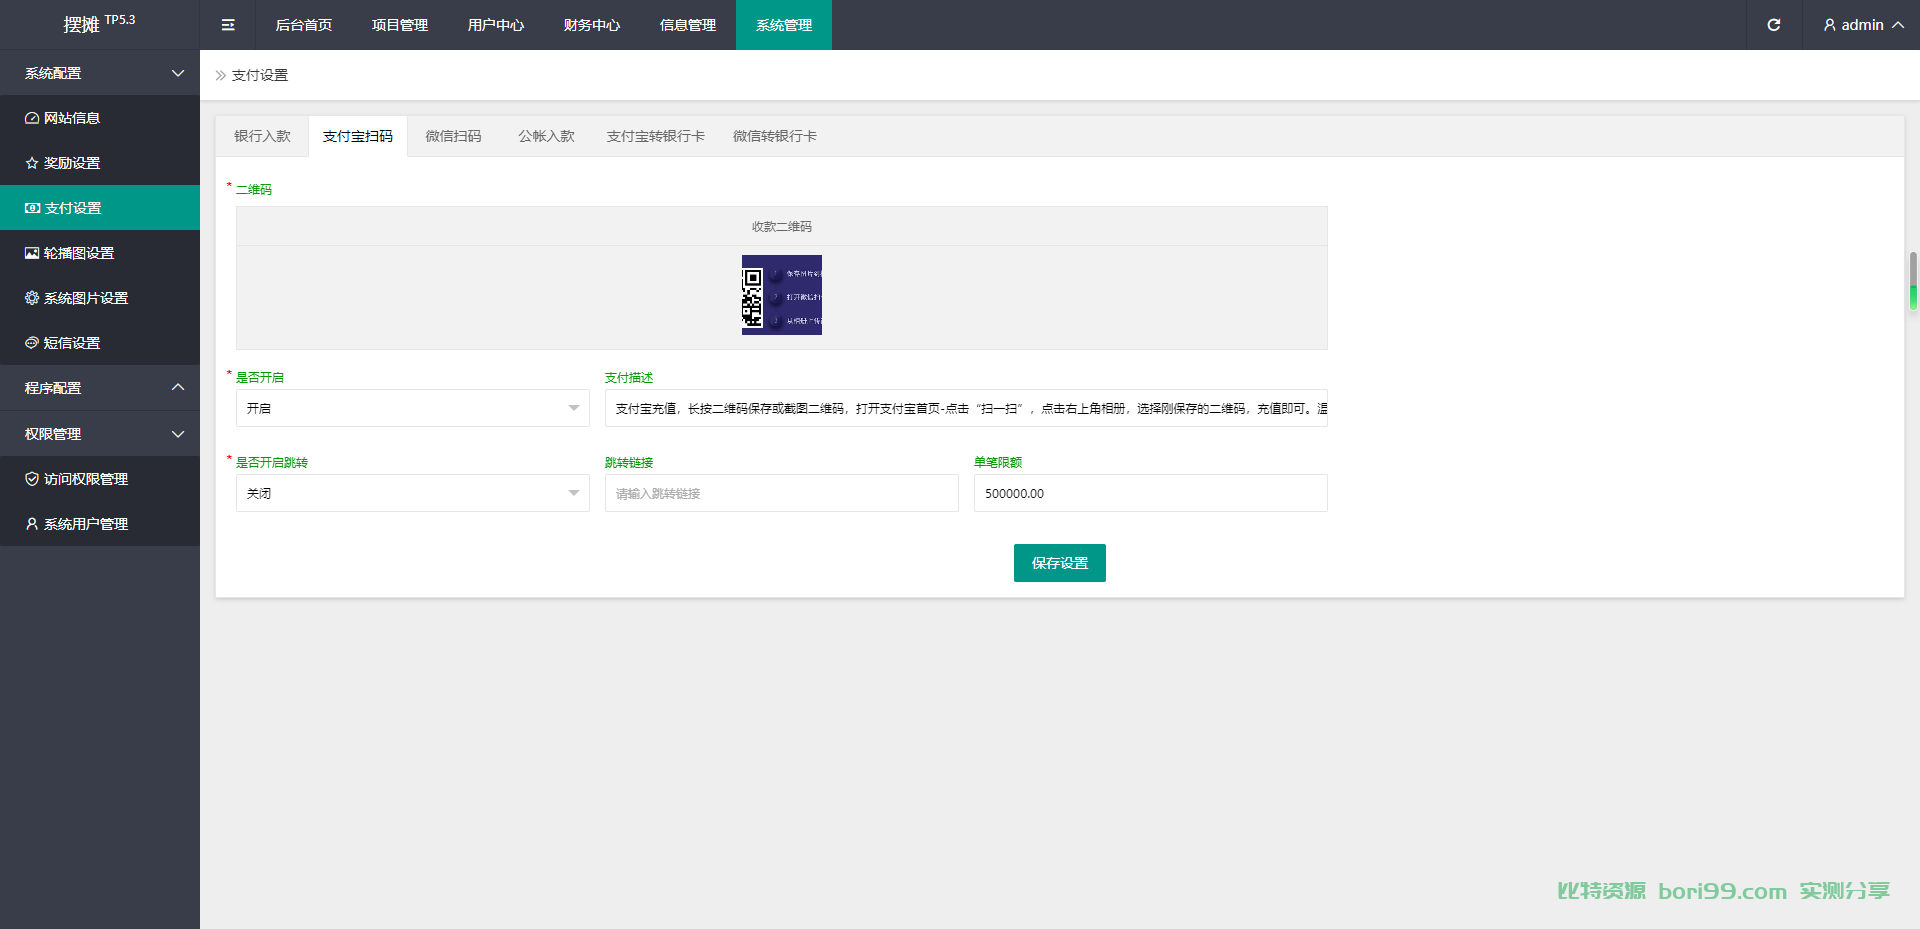Click the 支付描述 text field
The height and width of the screenshot is (929, 1920).
[966, 408]
